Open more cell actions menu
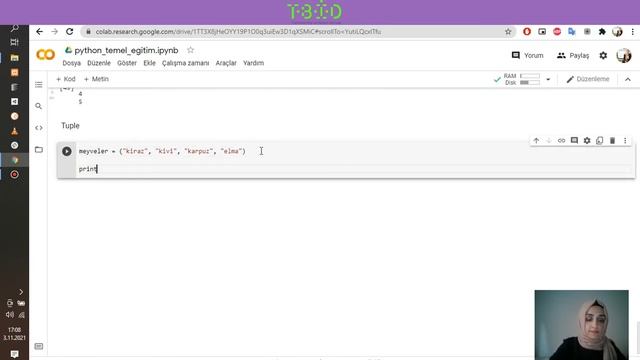640x360 pixels. (x=625, y=140)
